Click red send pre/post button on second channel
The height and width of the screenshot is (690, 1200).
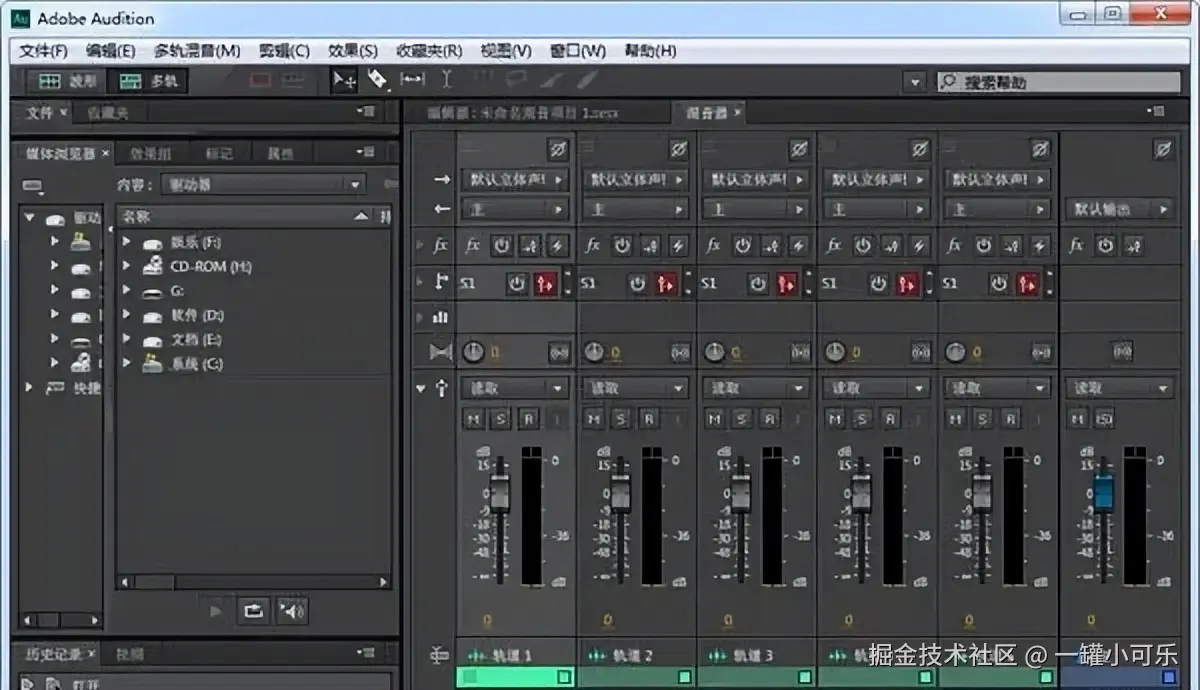tap(666, 283)
